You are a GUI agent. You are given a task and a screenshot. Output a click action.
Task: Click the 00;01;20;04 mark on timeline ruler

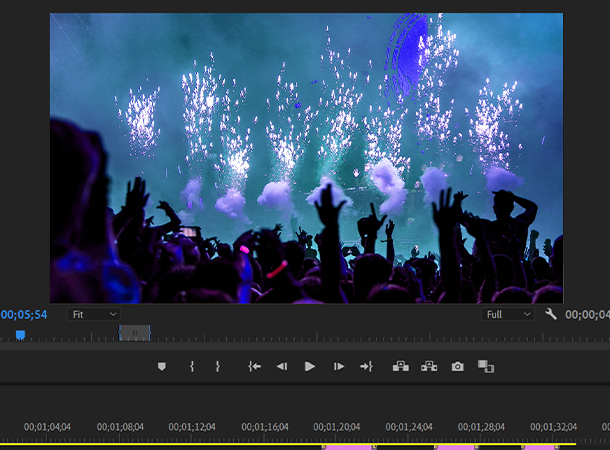(335, 427)
